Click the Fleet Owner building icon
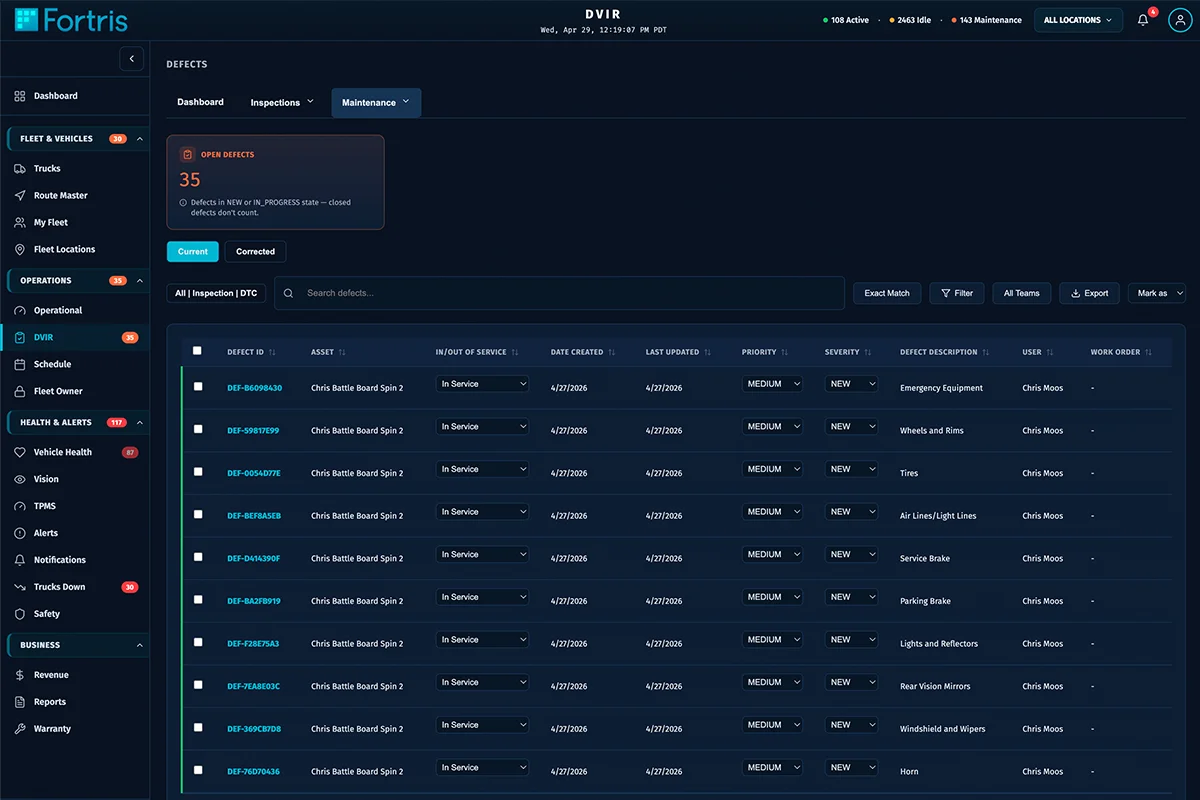This screenshot has height=800, width=1200. [20, 392]
